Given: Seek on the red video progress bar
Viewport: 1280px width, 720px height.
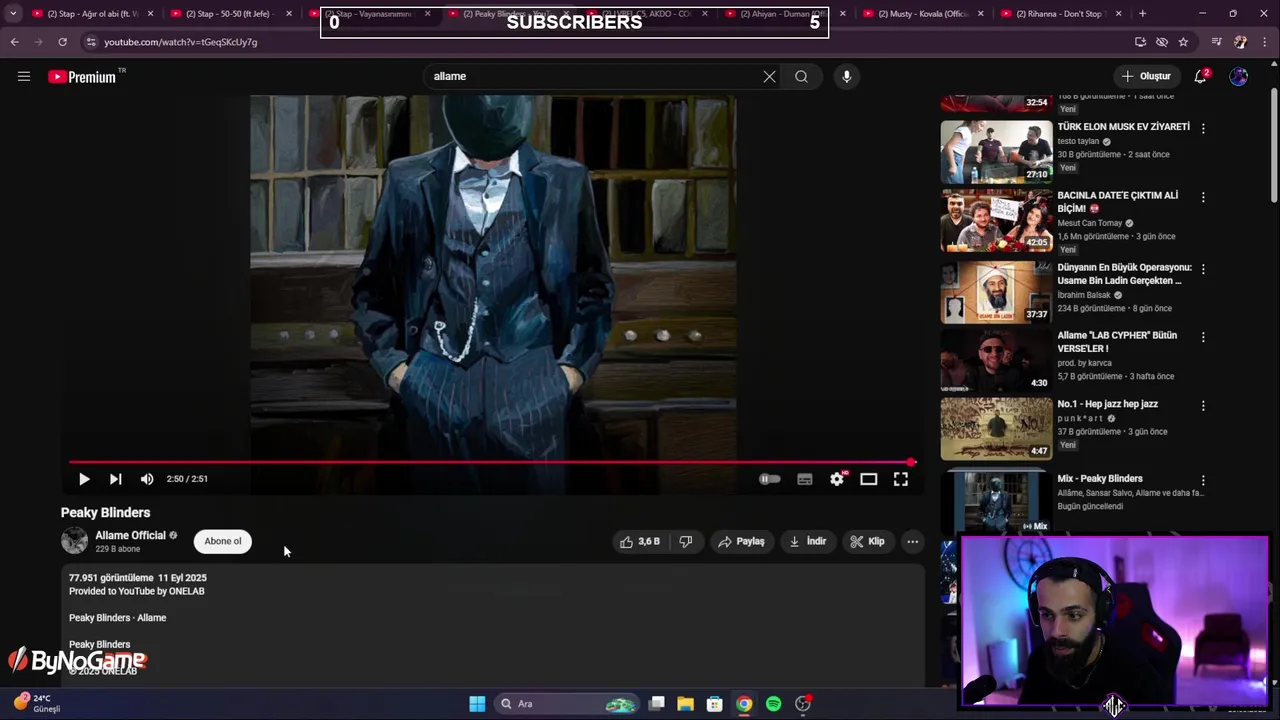Looking at the screenshot, I should [x=490, y=462].
